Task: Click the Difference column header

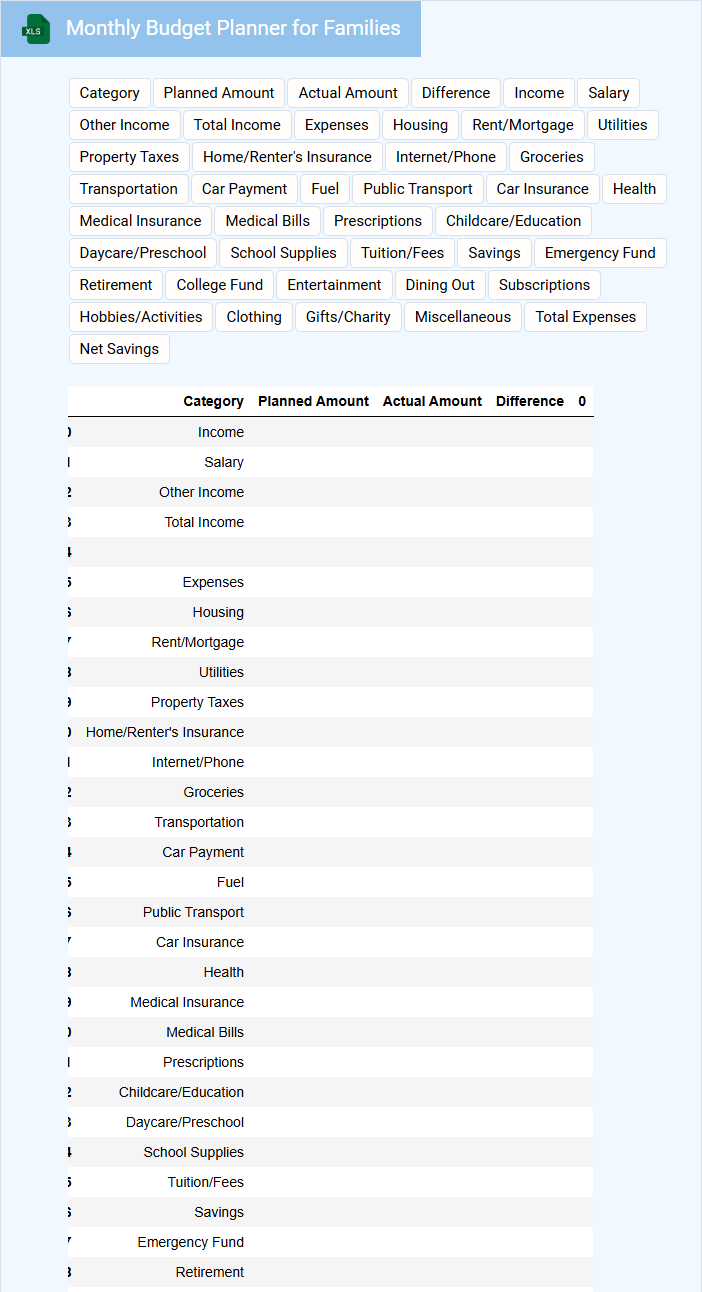Action: 529,401
